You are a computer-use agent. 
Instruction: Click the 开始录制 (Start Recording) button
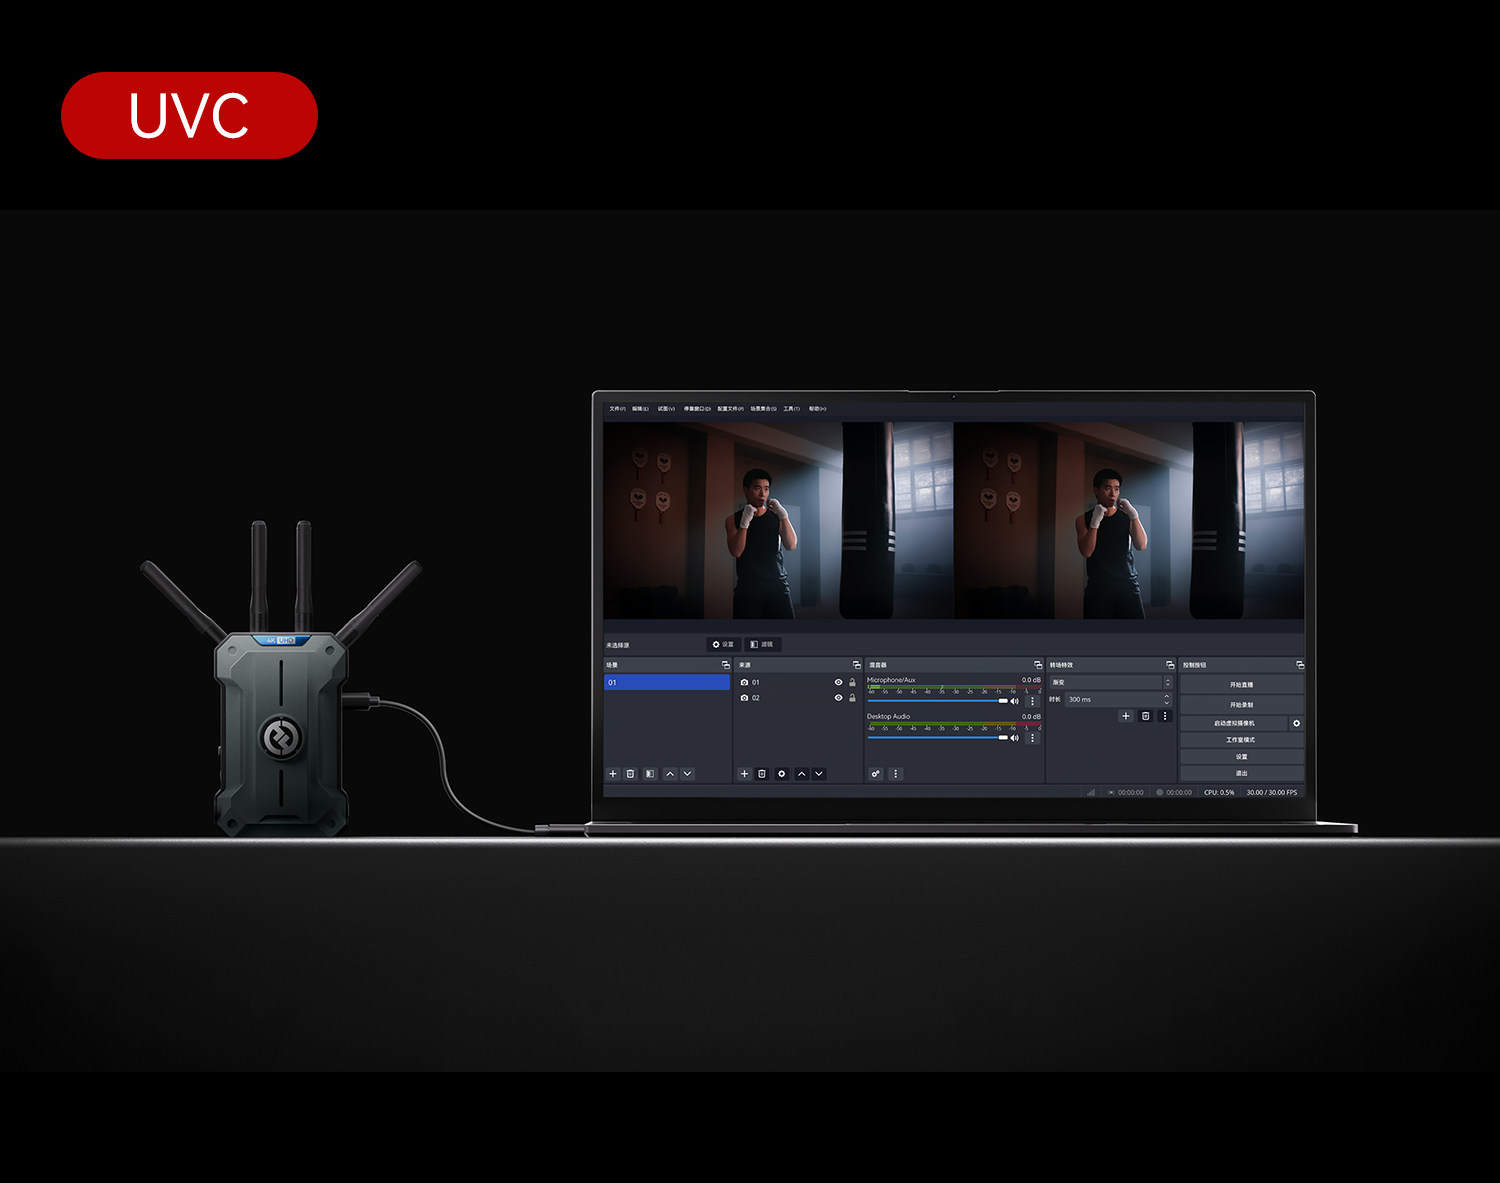coord(1241,704)
